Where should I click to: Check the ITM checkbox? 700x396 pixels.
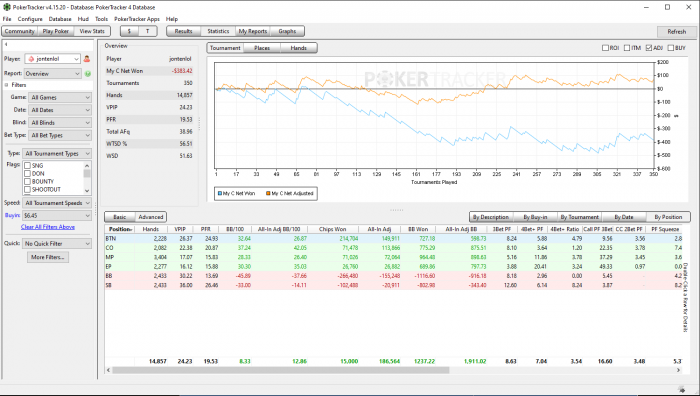627,48
